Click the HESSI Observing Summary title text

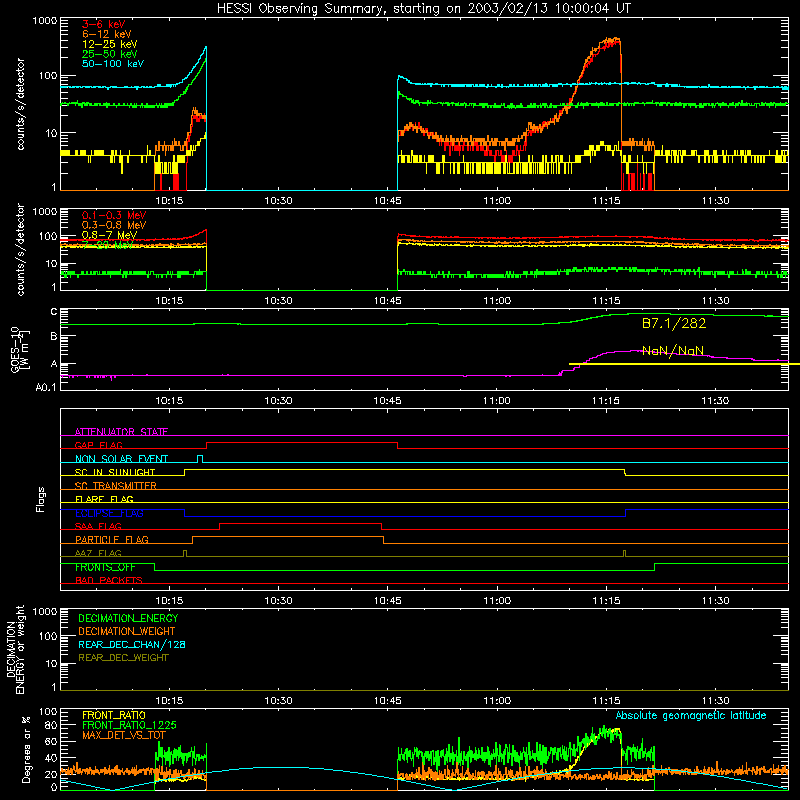[424, 9]
